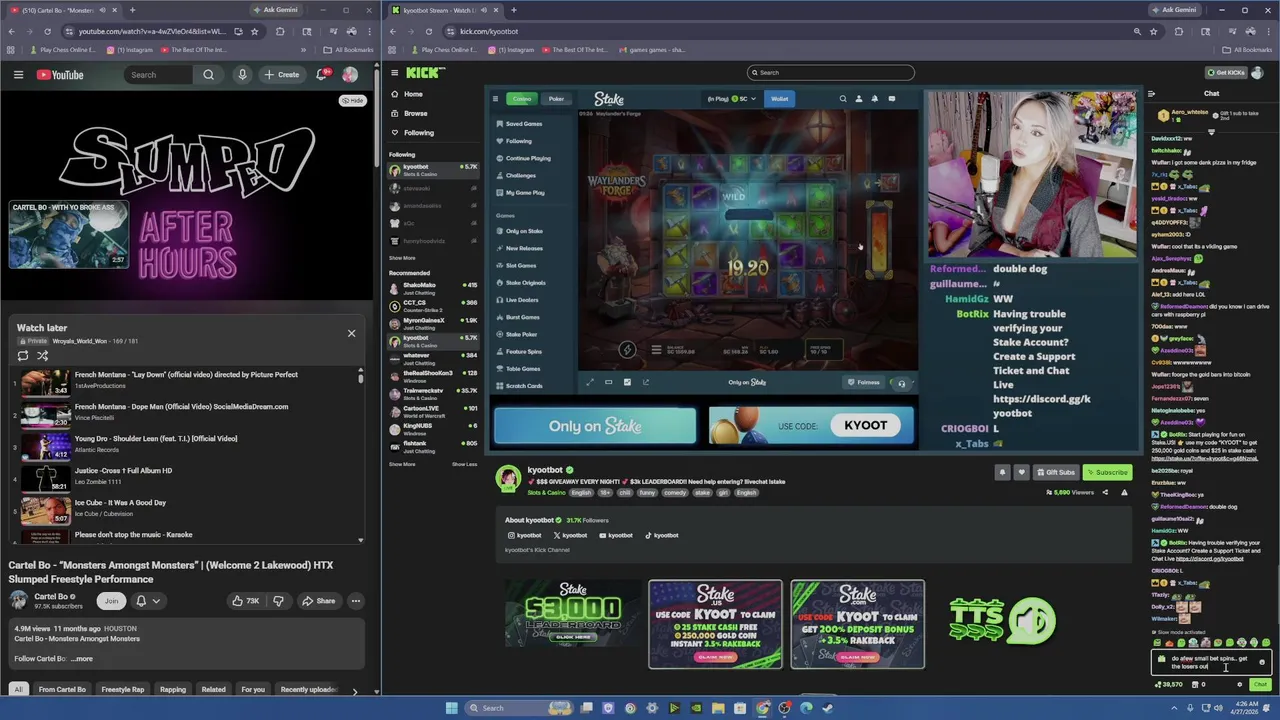Share the Cartel Bo video

pos(319,601)
